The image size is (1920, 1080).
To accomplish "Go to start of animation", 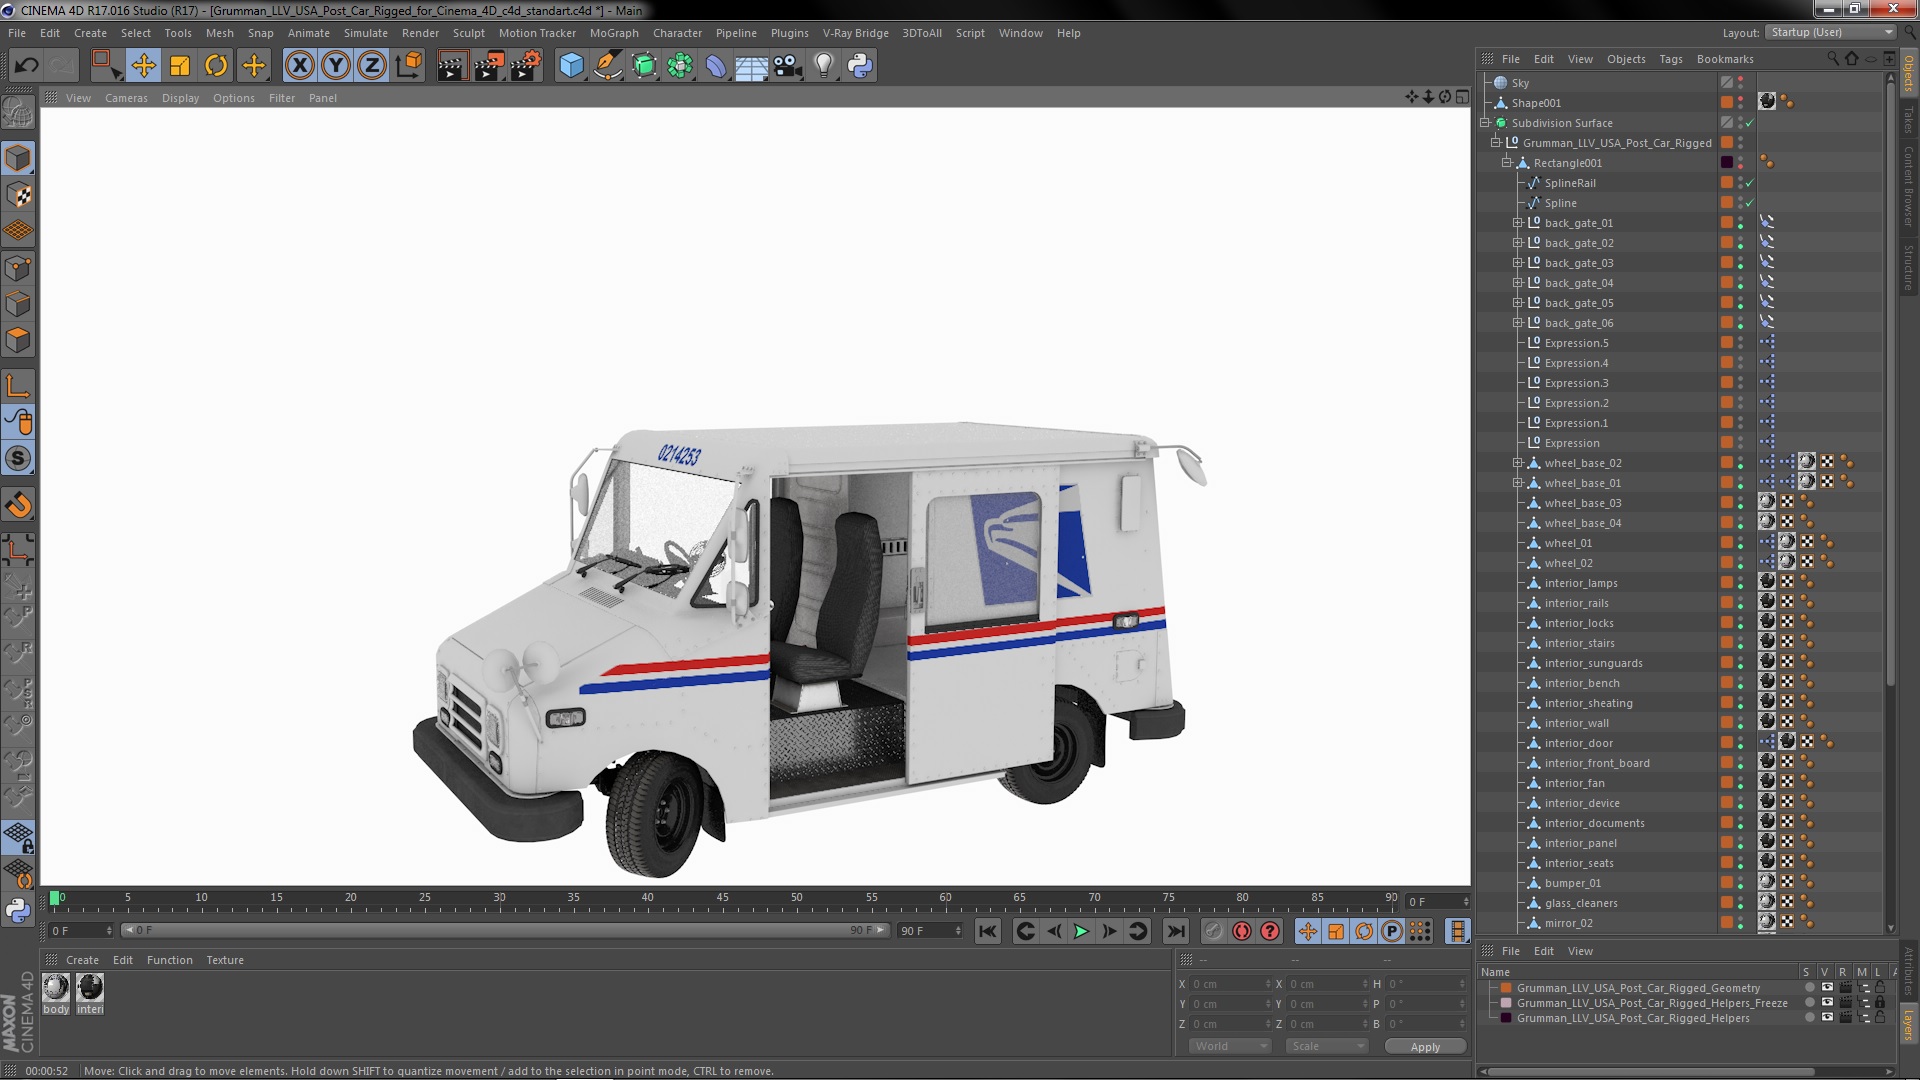I will (988, 931).
